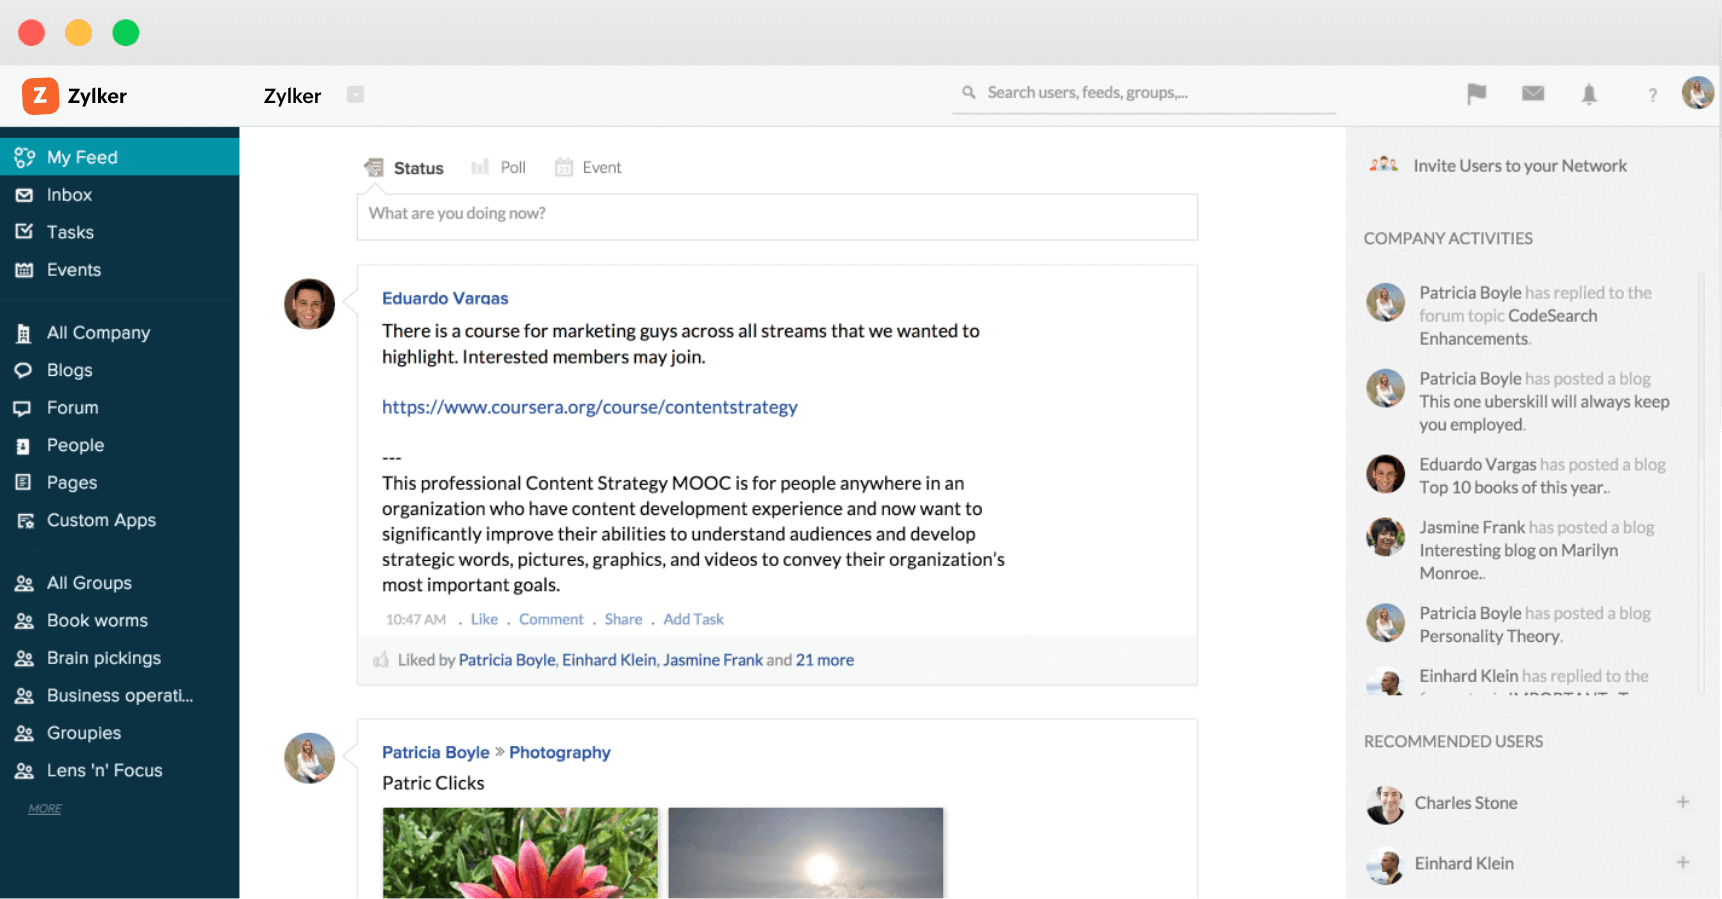Click Add Task under the post
The image size is (1722, 899).
693,619
